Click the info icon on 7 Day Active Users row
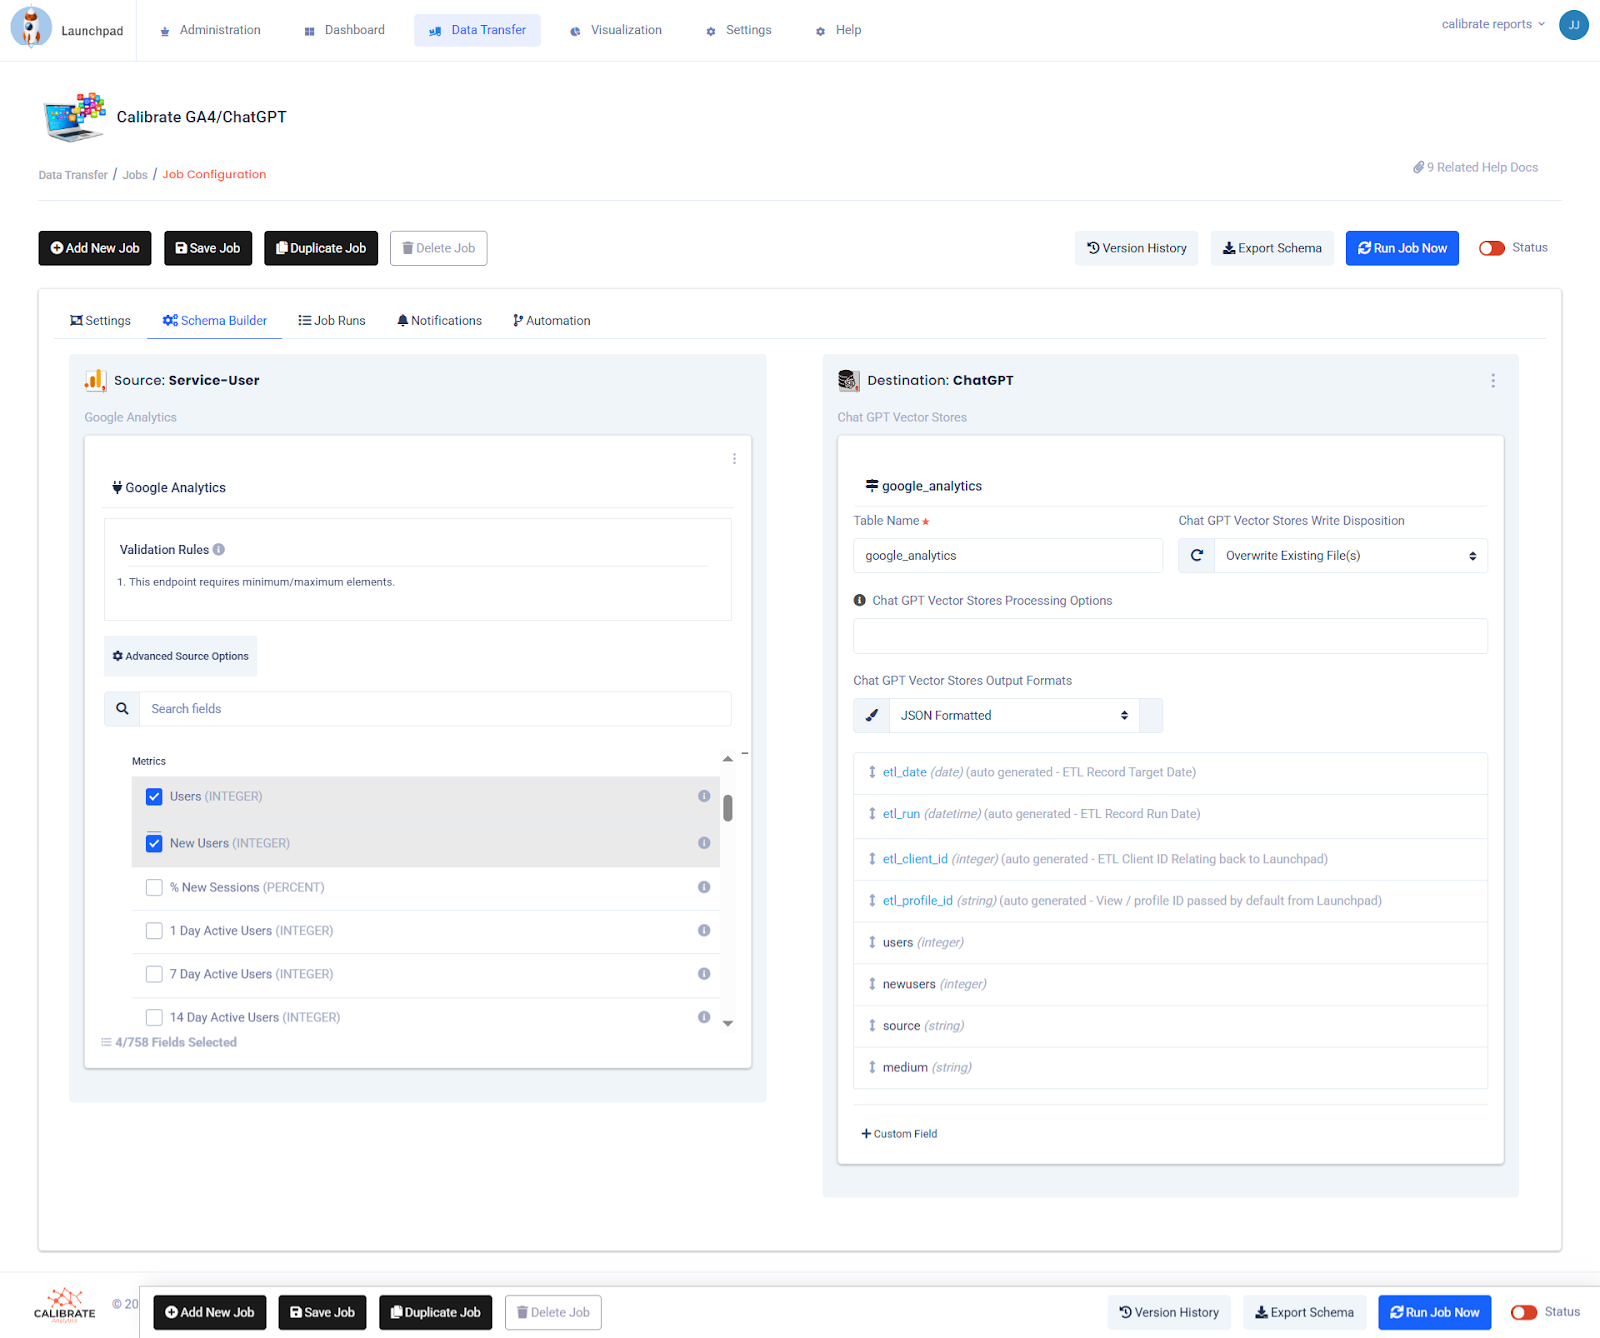 (x=704, y=974)
